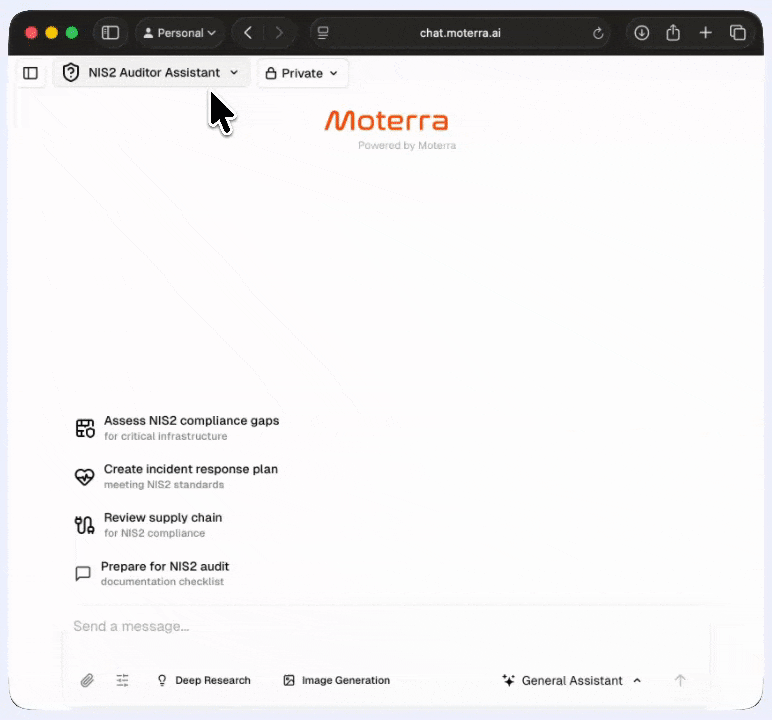Screen dimensions: 772x720
Task: Open the Safari downloads icon
Action: point(642,33)
